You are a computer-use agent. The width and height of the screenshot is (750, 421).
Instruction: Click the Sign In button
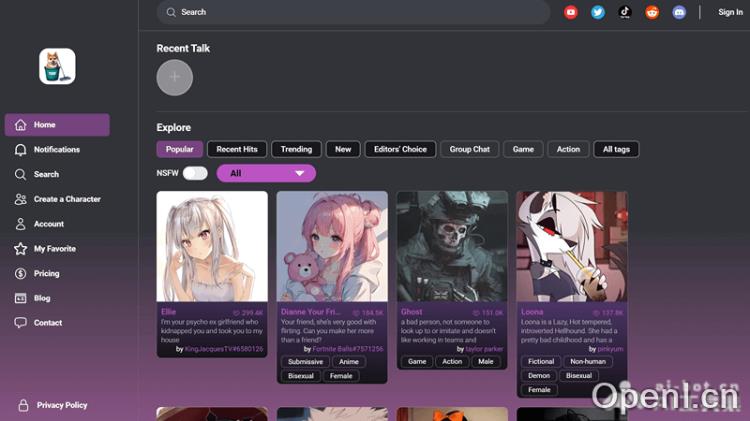point(730,12)
